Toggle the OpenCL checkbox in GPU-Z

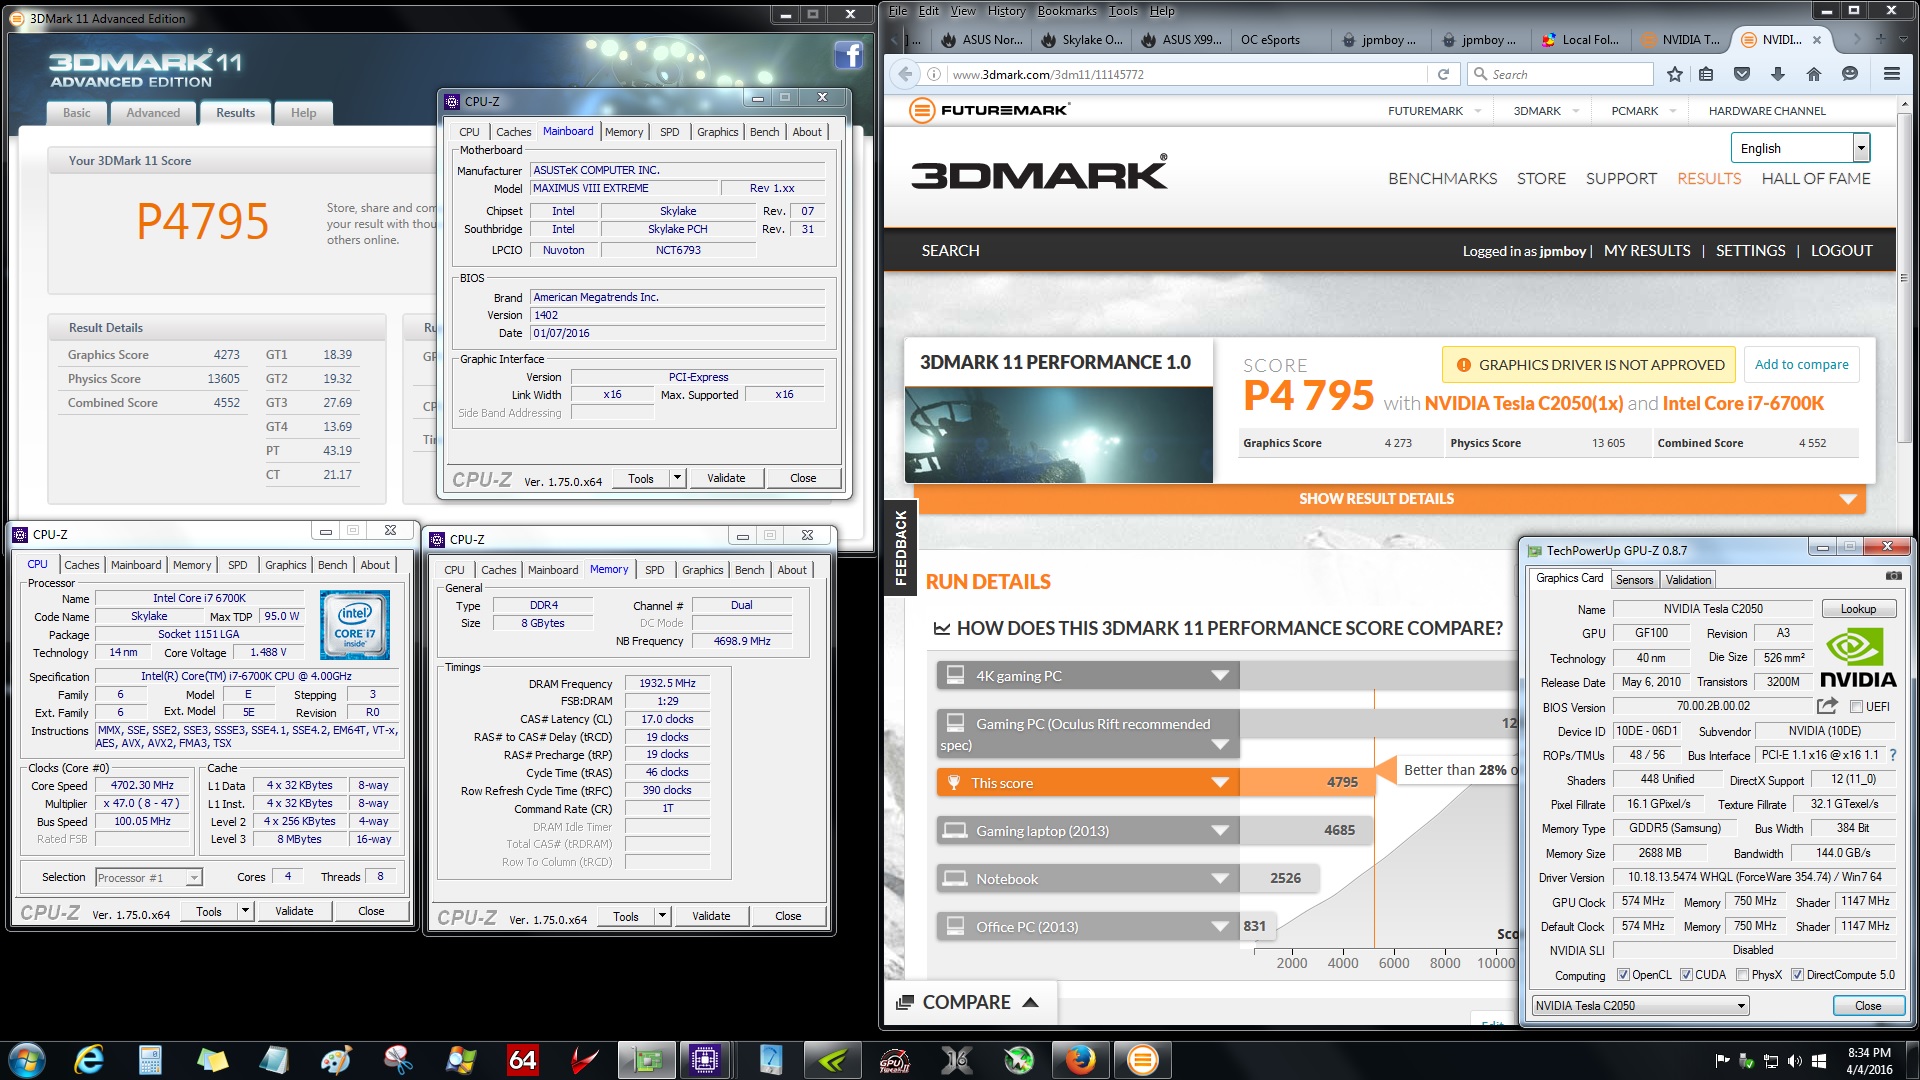coord(1623,975)
